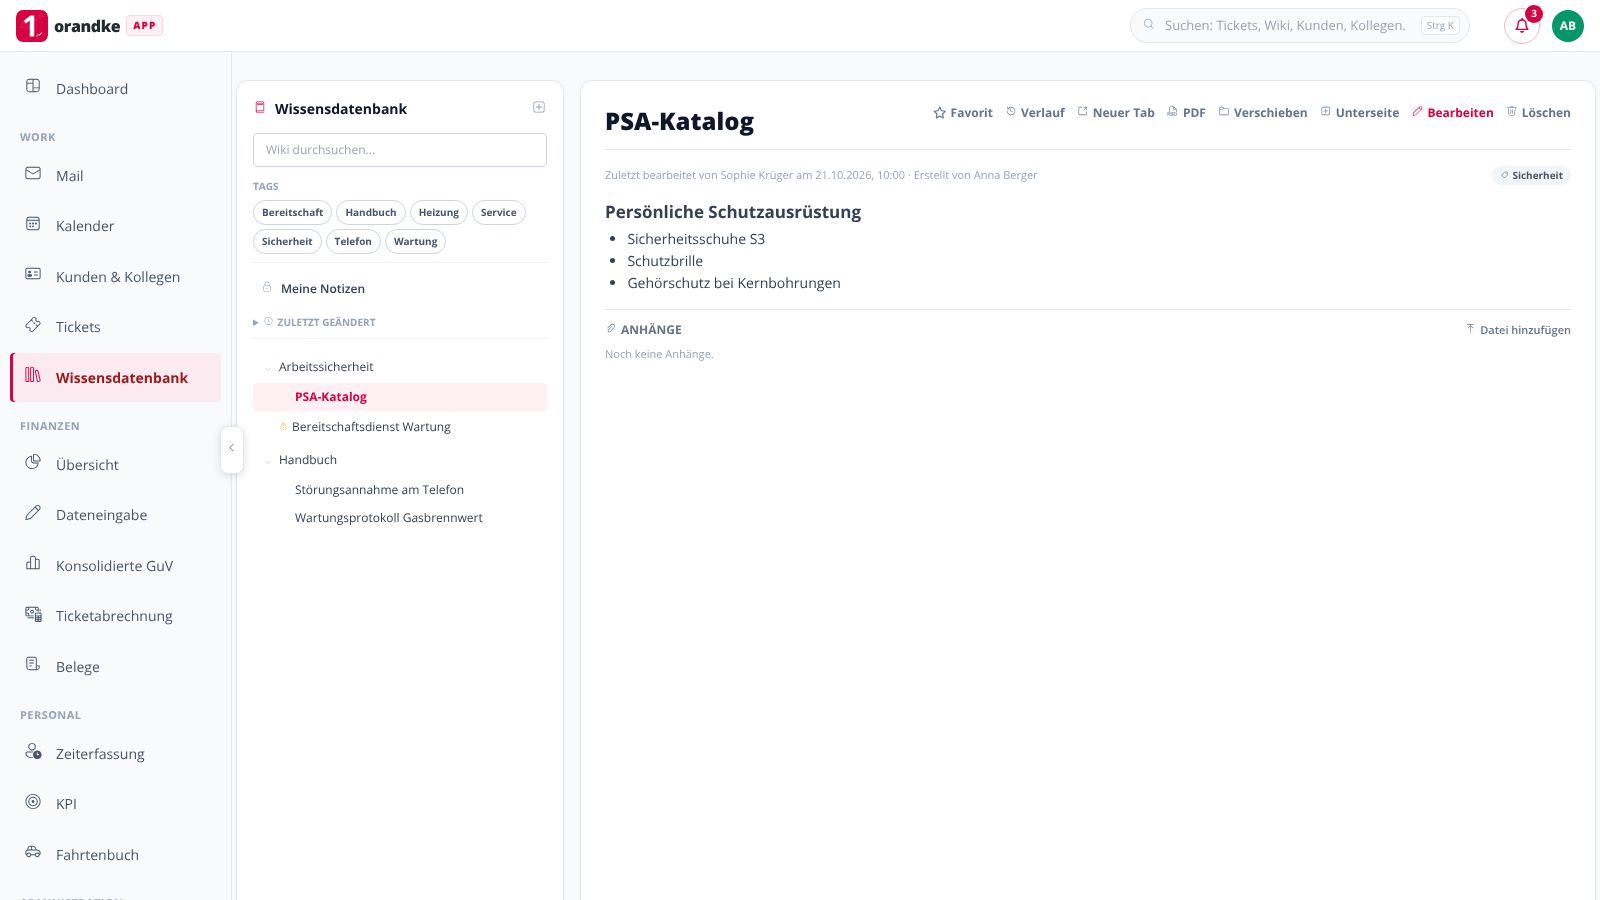Open the AB user avatar menu
Image resolution: width=1600 pixels, height=900 pixels.
(x=1567, y=26)
